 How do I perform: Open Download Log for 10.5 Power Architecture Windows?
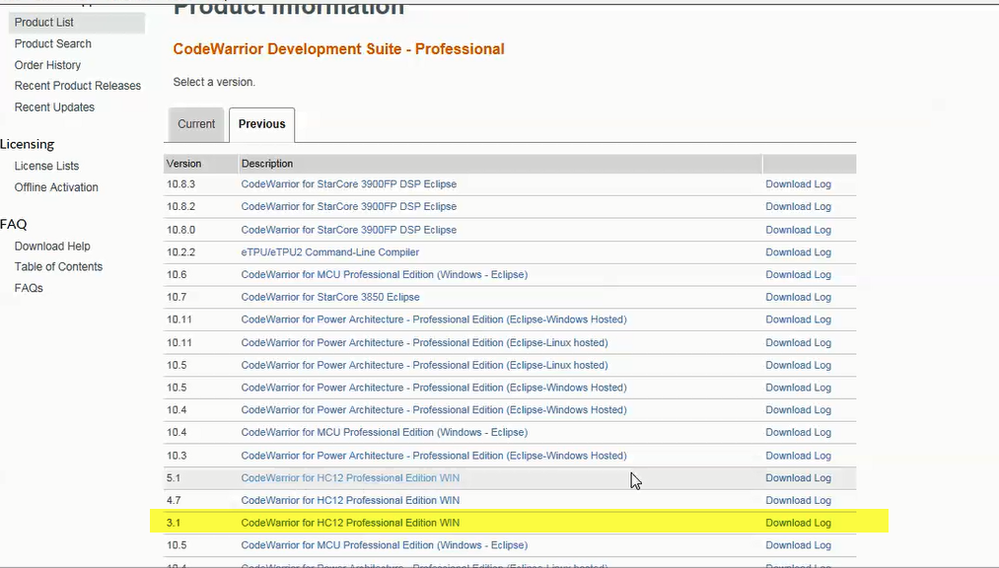click(x=798, y=387)
